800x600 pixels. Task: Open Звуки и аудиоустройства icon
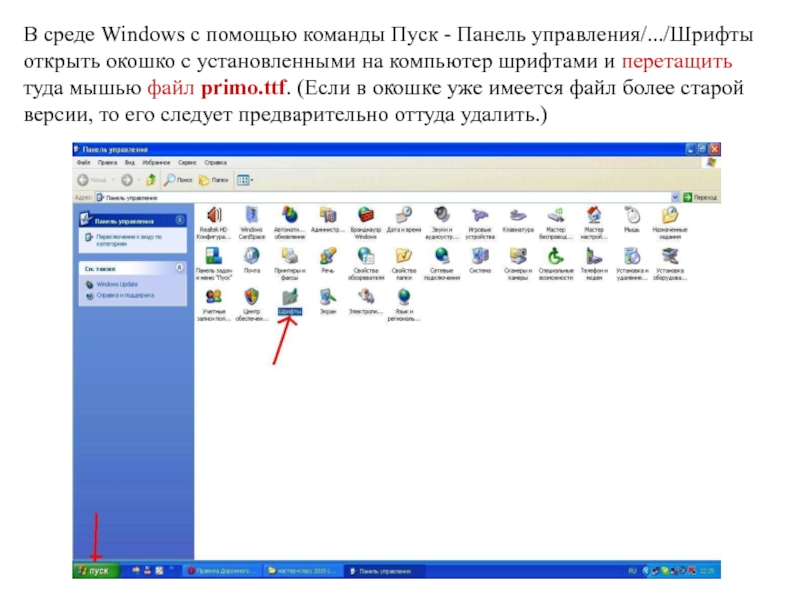click(442, 223)
